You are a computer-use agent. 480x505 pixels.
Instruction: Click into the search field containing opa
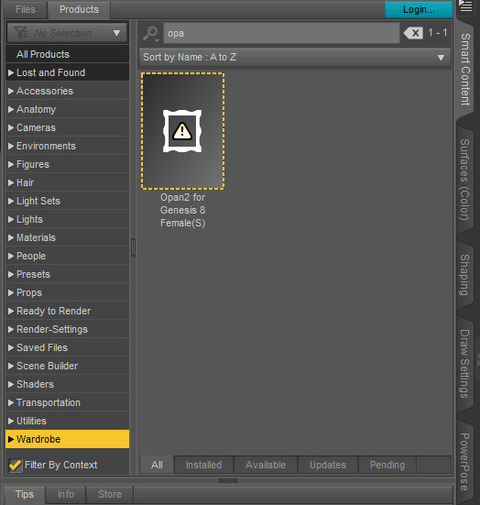[x=281, y=33]
